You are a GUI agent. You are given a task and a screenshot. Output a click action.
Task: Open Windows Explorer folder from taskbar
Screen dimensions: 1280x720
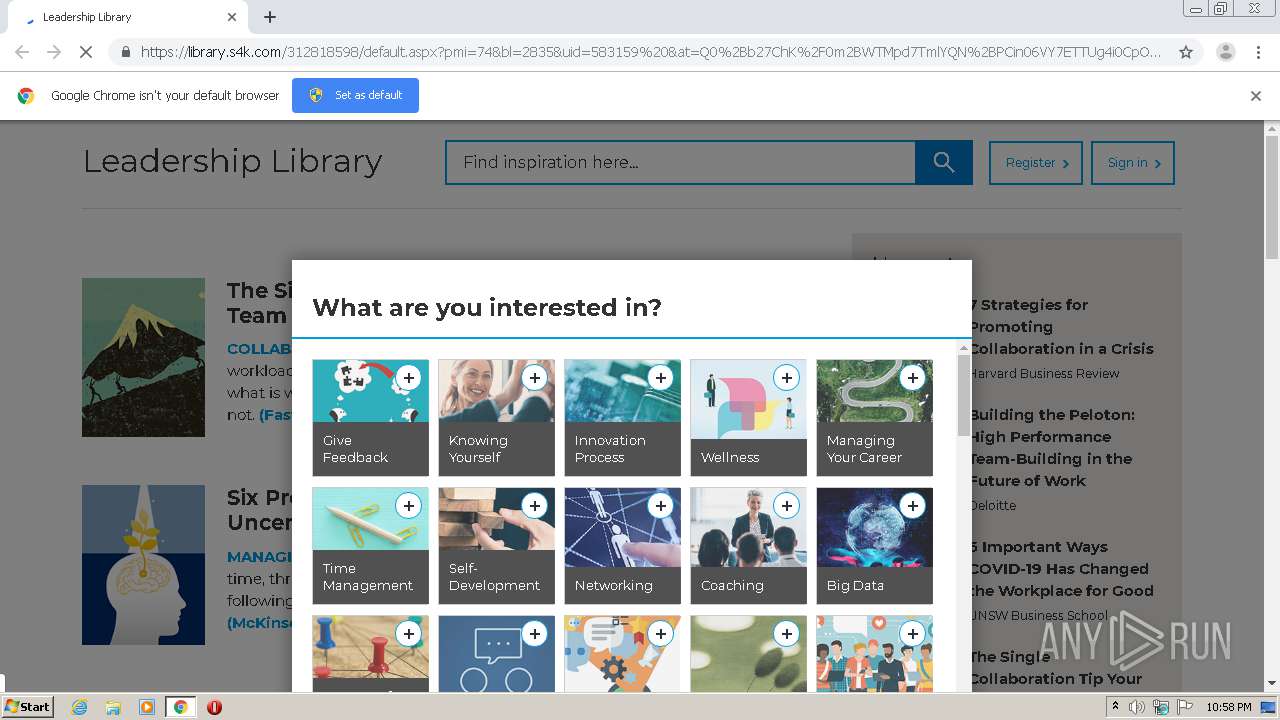pyautogui.click(x=113, y=707)
